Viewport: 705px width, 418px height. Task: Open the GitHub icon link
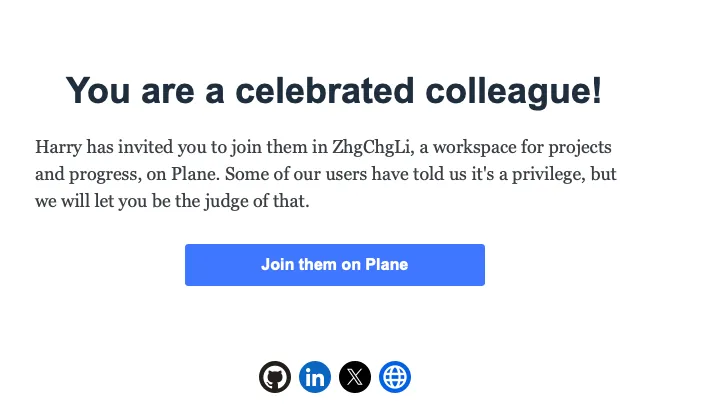click(x=275, y=377)
